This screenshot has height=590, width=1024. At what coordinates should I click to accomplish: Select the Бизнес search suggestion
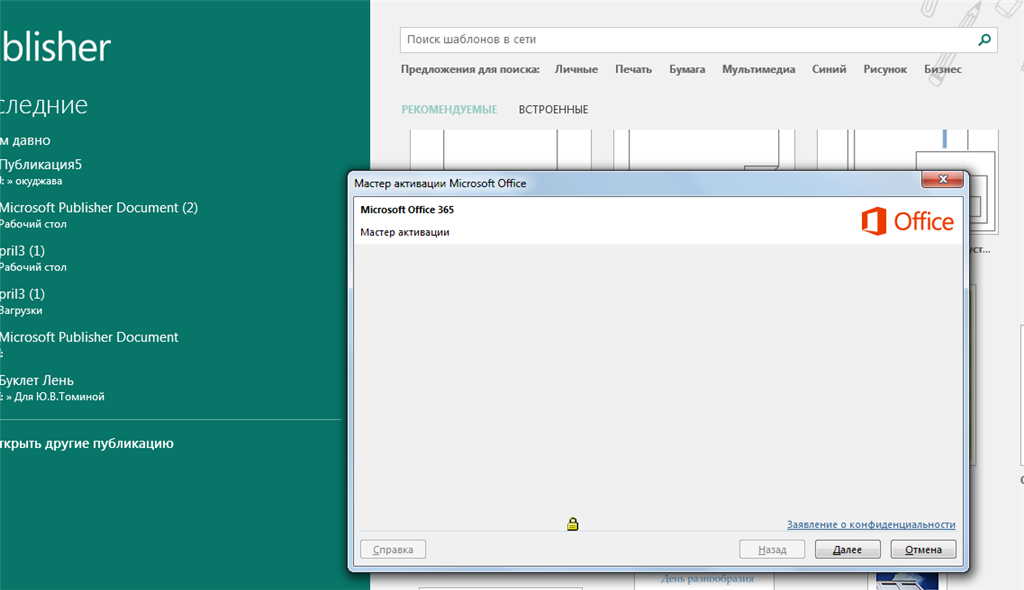coord(942,69)
